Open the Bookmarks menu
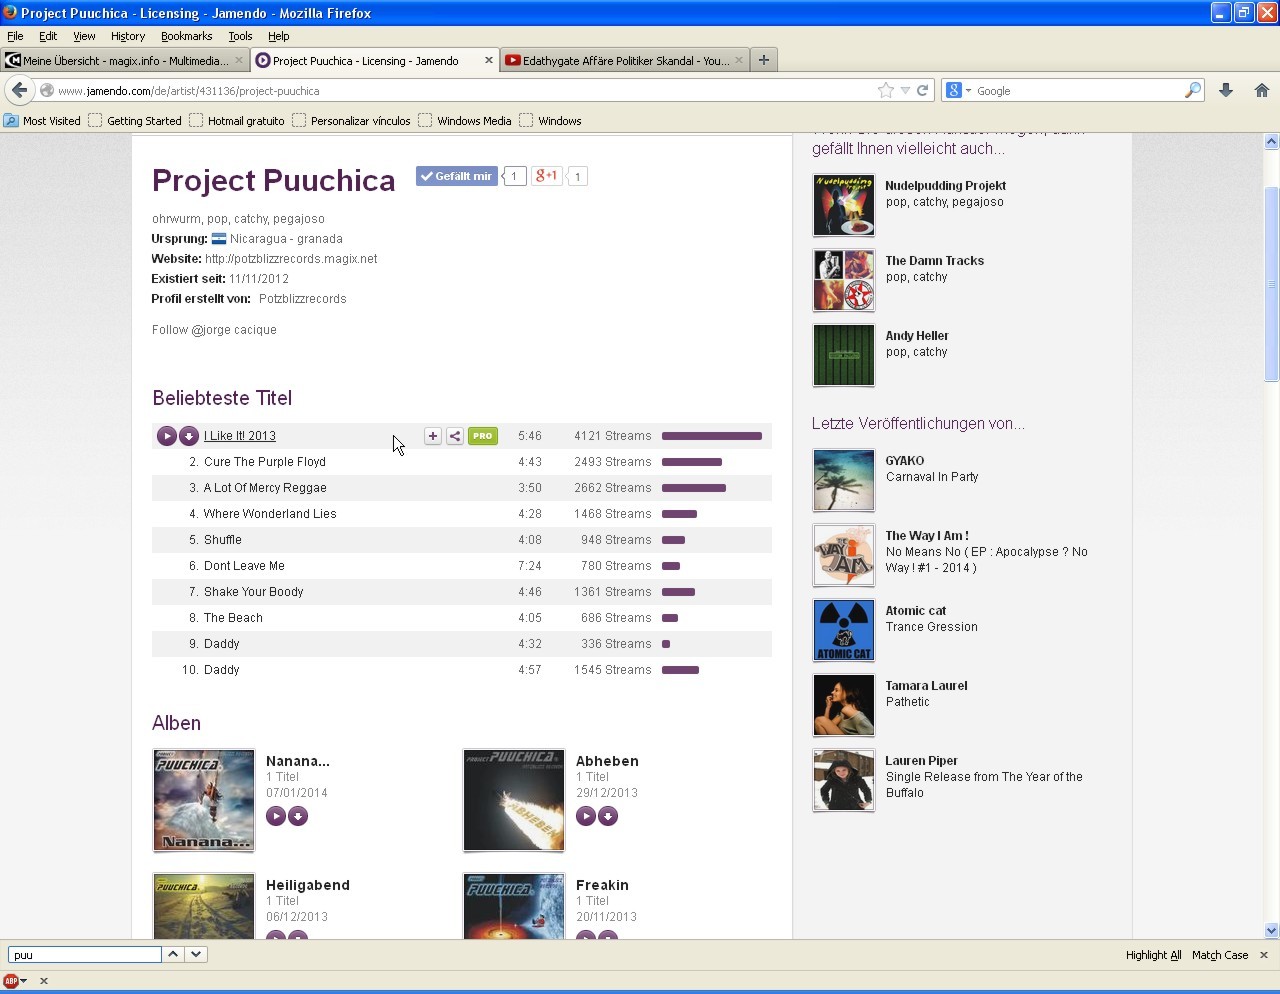This screenshot has height=994, width=1280. click(x=186, y=36)
